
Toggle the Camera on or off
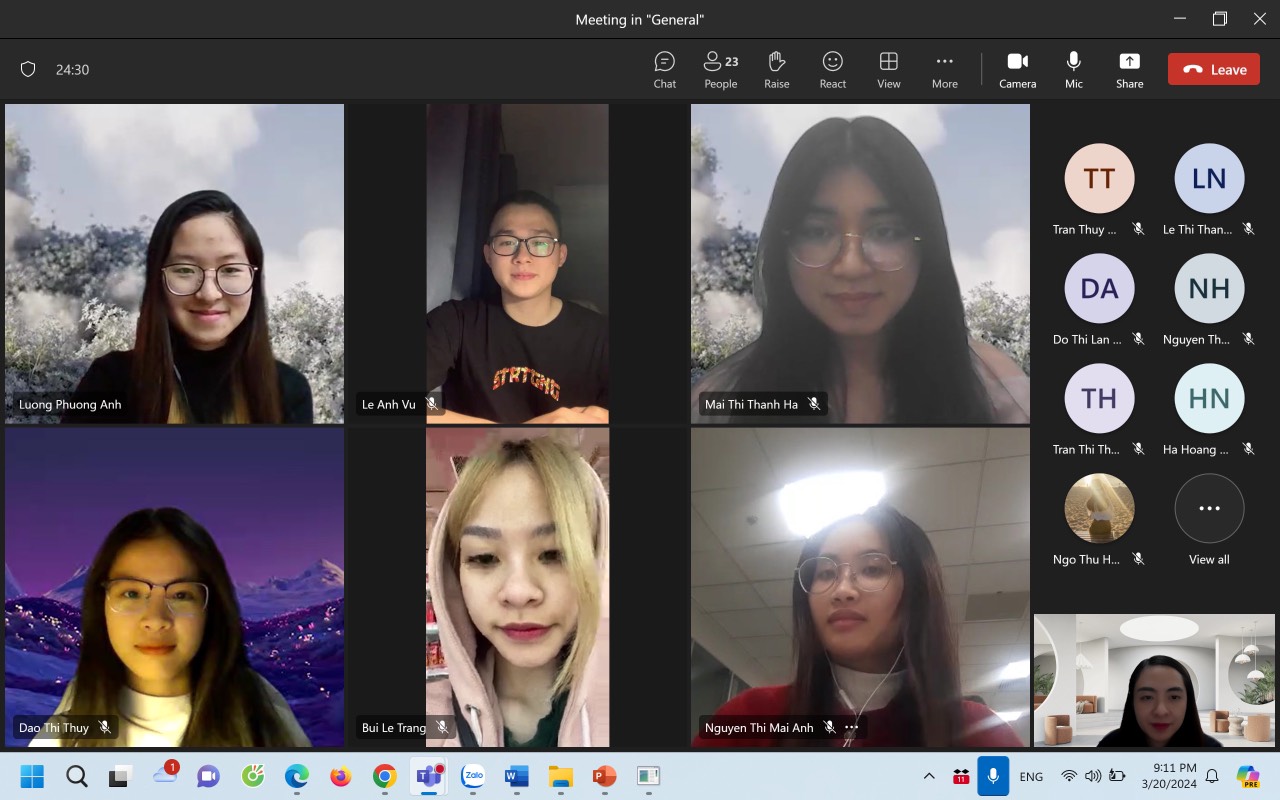tap(1017, 69)
